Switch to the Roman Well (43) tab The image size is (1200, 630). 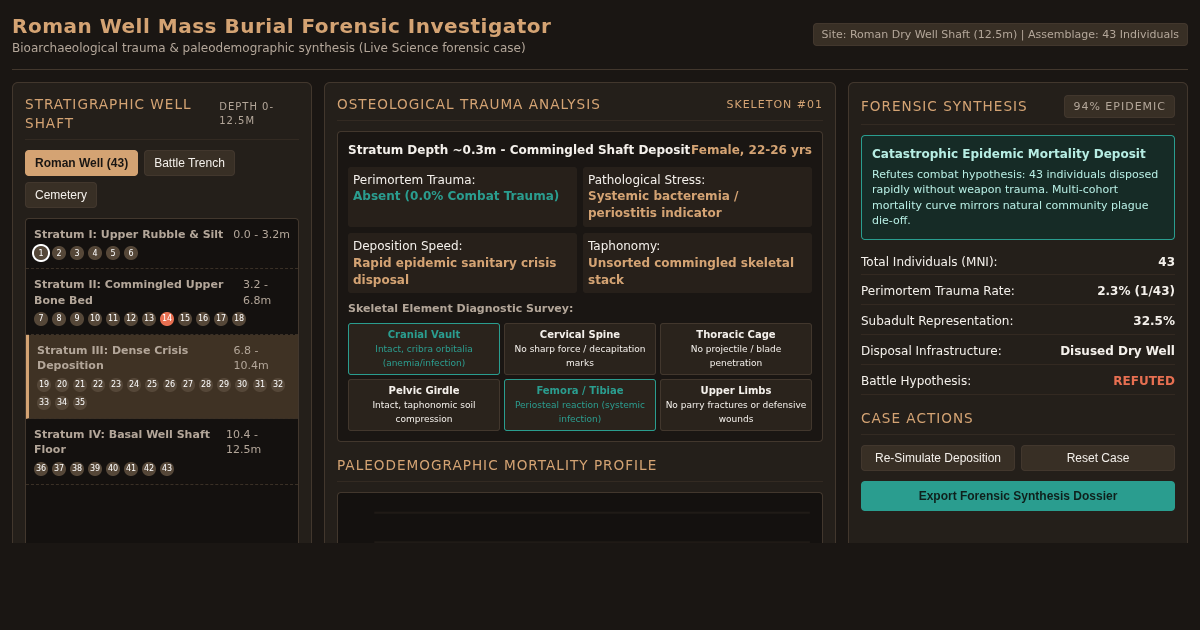tap(81, 163)
